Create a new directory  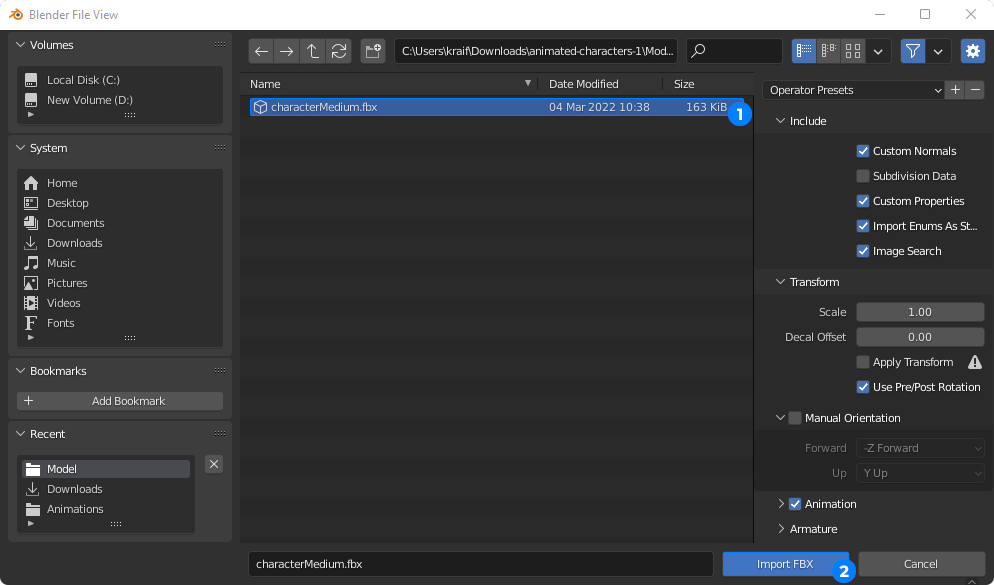373,51
